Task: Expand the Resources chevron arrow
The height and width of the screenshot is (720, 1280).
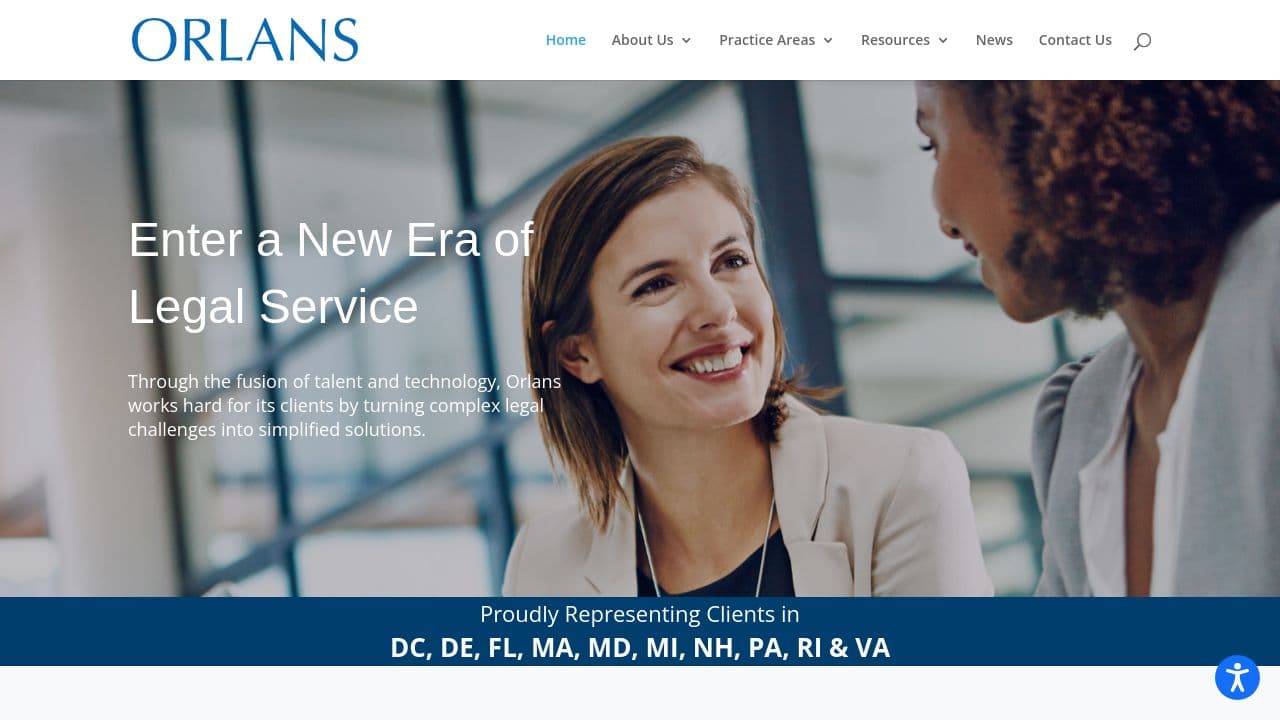Action: click(943, 41)
